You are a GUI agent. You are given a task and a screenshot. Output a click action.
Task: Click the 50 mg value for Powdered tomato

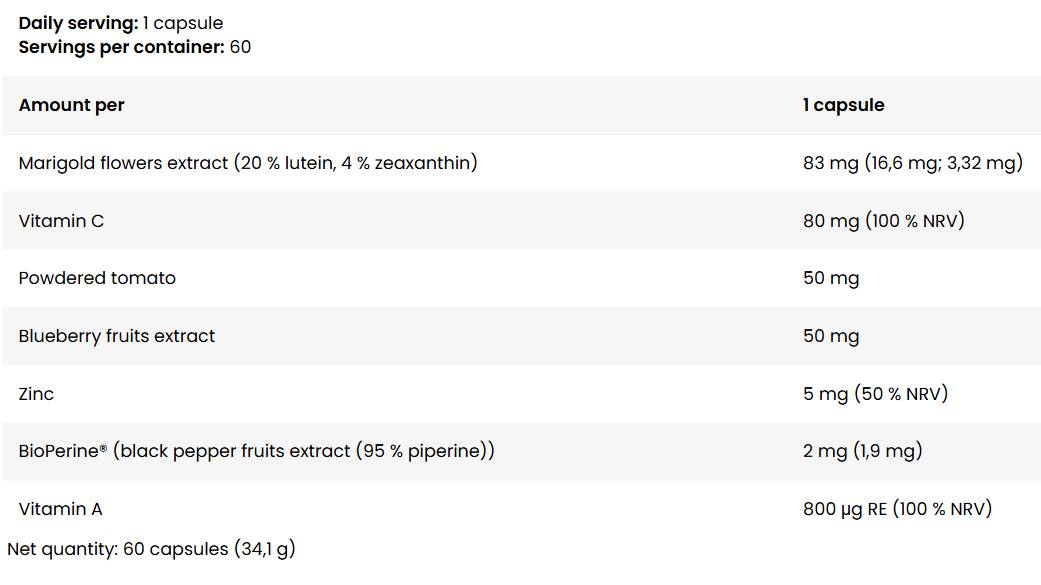[x=830, y=278]
